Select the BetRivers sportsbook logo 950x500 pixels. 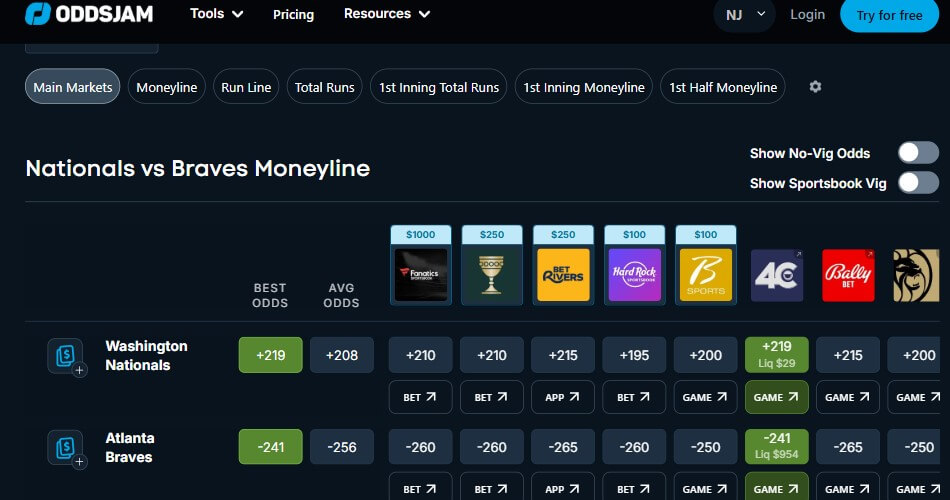pyautogui.click(x=563, y=275)
